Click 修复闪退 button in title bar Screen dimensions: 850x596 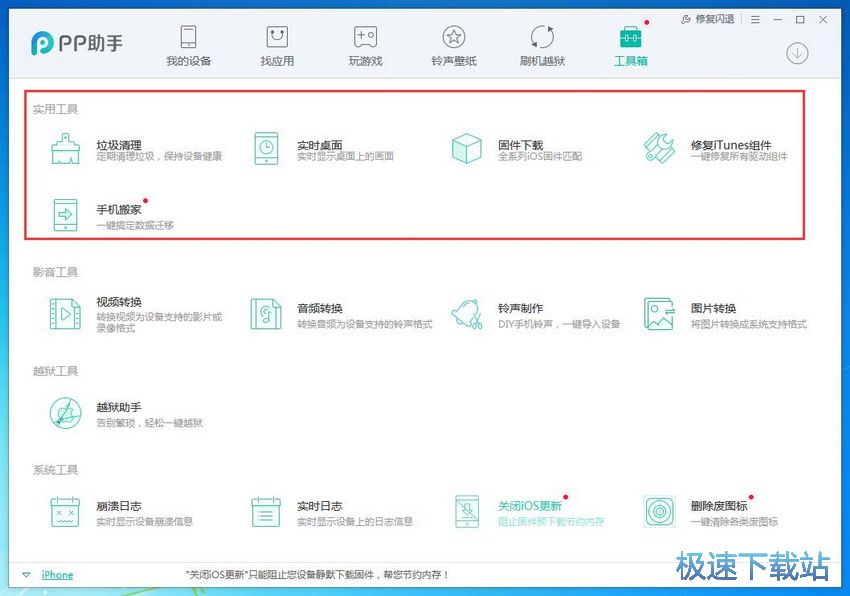[707, 19]
